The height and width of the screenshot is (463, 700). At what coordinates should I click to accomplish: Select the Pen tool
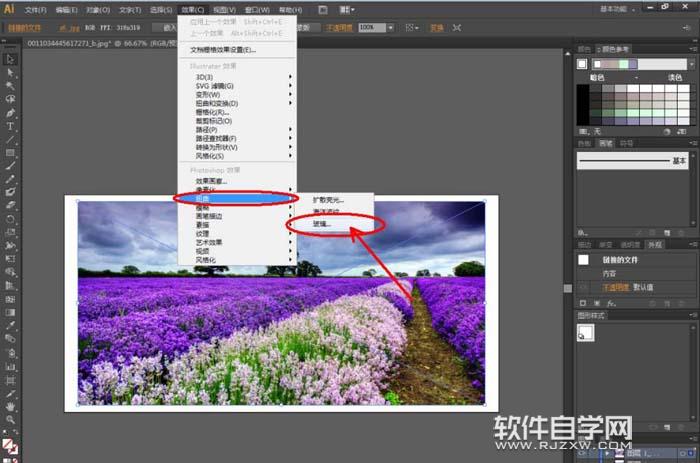click(10, 113)
